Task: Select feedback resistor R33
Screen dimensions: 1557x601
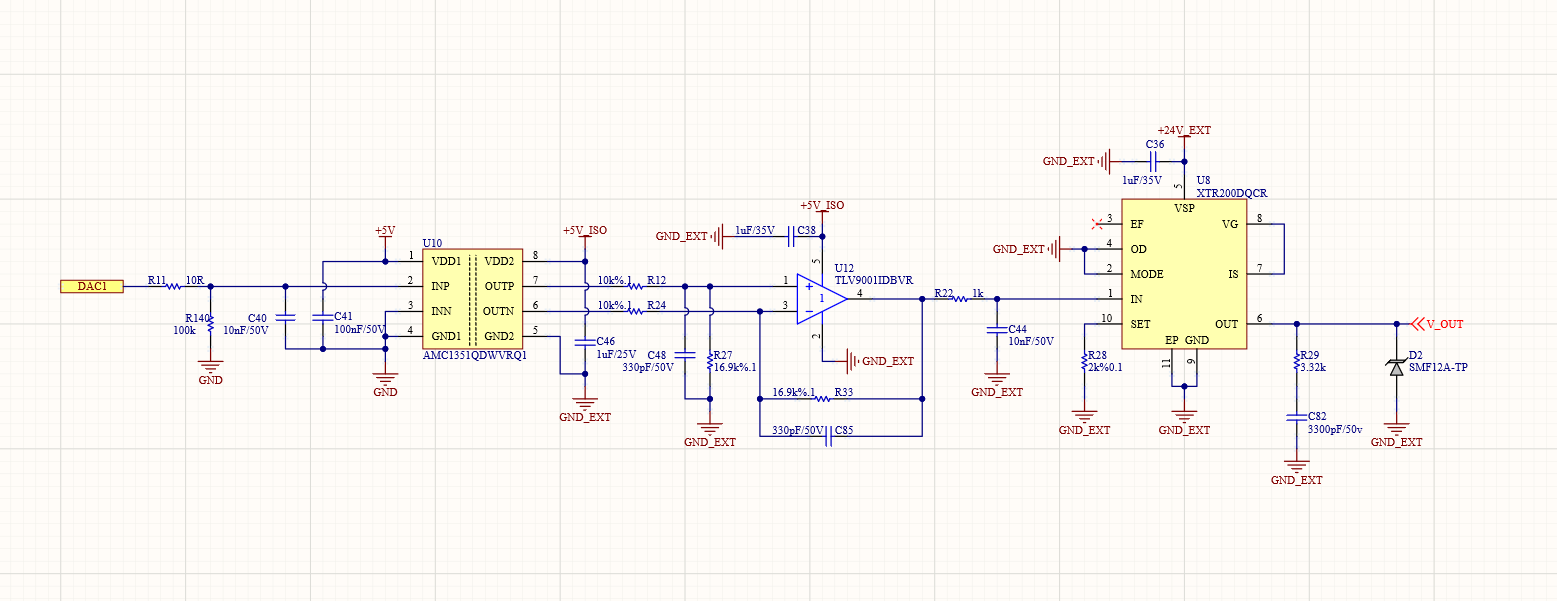Action: (x=822, y=399)
